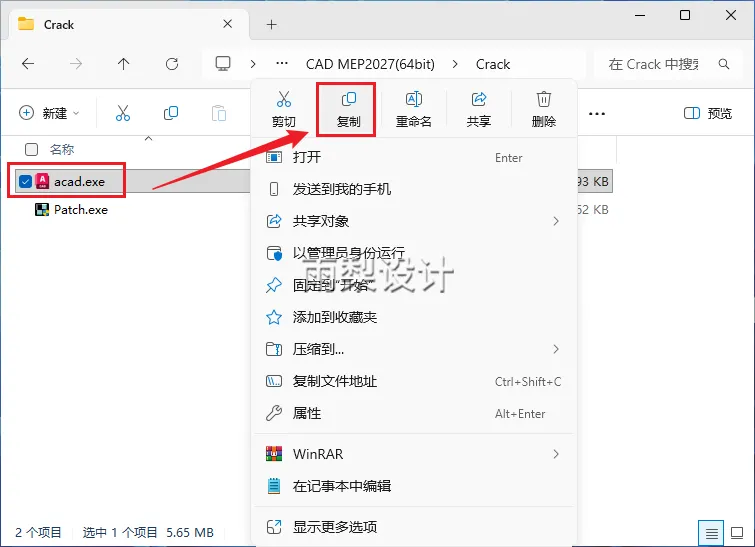Image resolution: width=755 pixels, height=547 pixels.
Task: Click the Rename (重命名) icon in the context menu
Action: [414, 99]
